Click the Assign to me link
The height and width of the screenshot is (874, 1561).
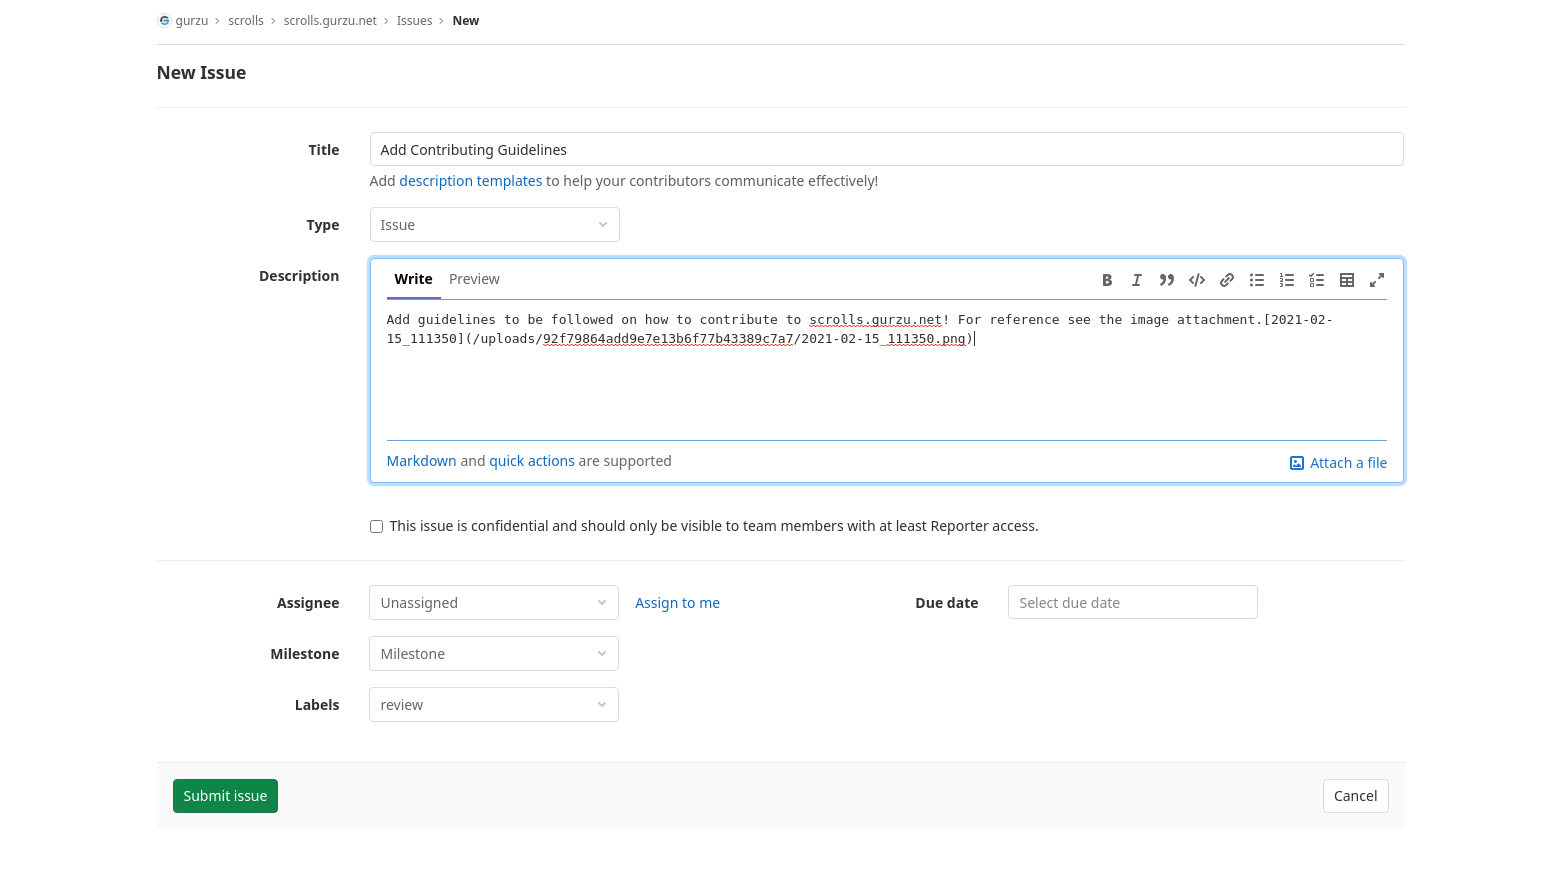pos(677,603)
